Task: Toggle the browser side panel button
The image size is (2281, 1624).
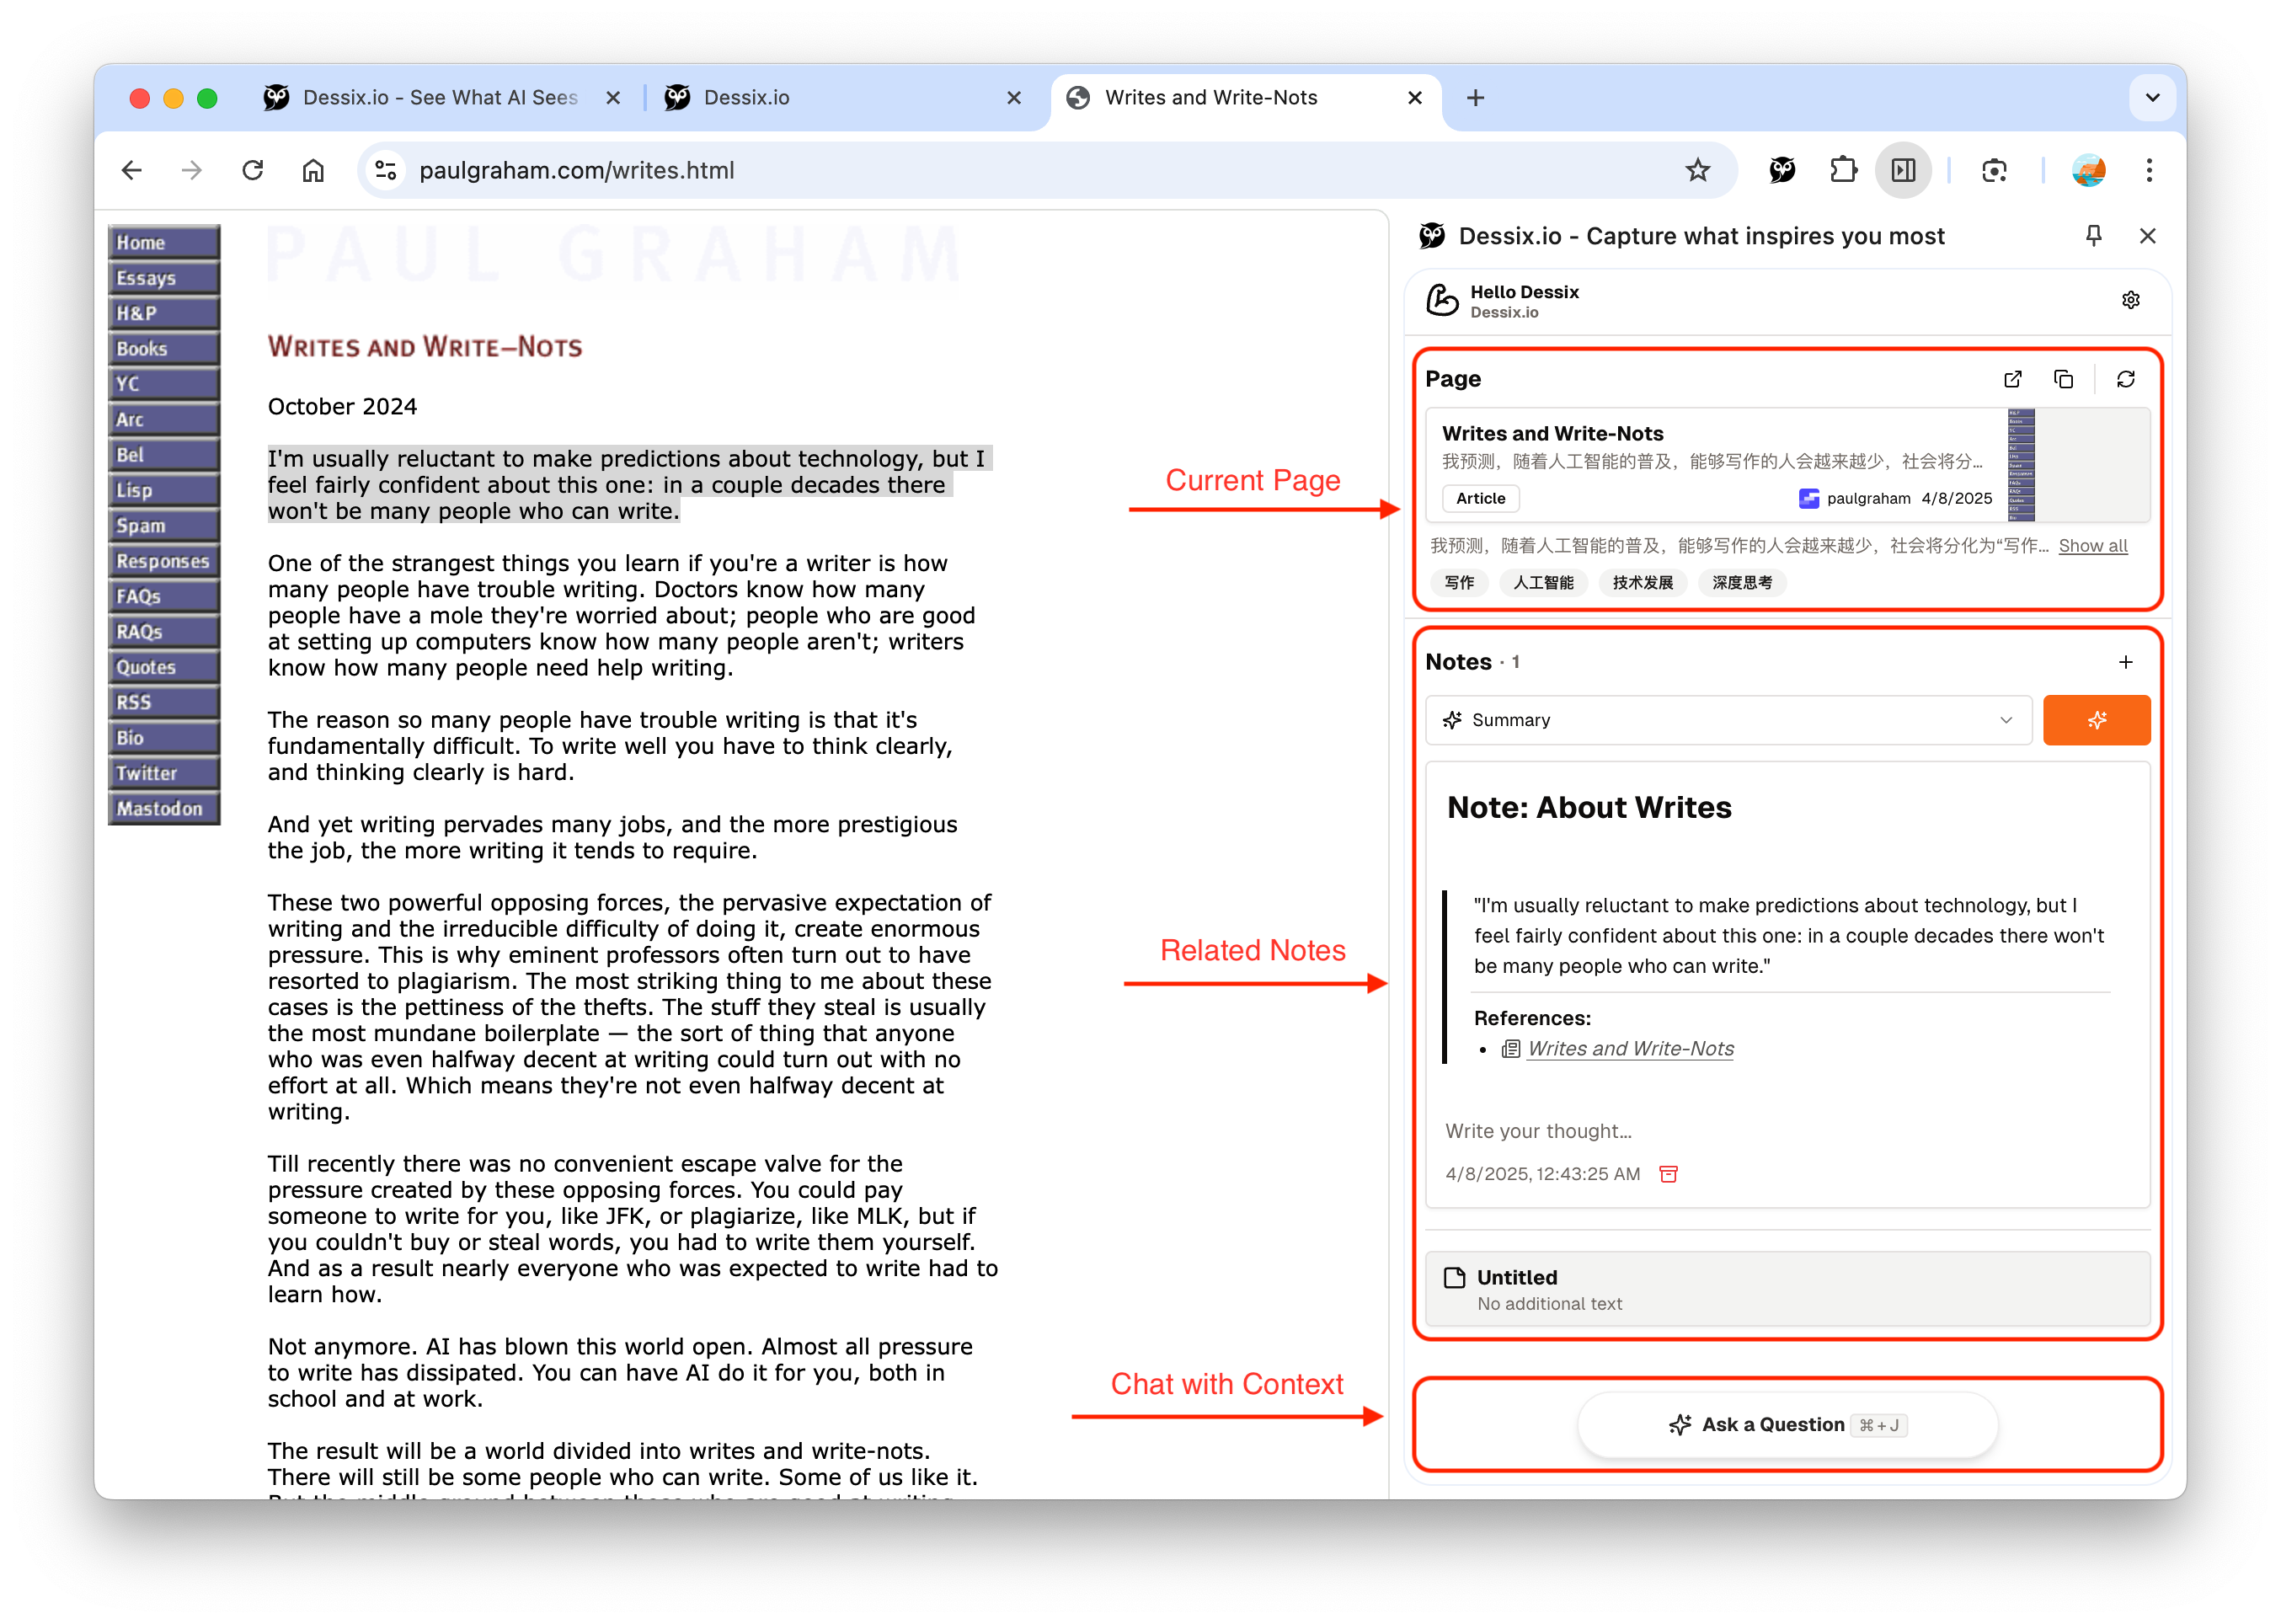Action: pos(1903,170)
